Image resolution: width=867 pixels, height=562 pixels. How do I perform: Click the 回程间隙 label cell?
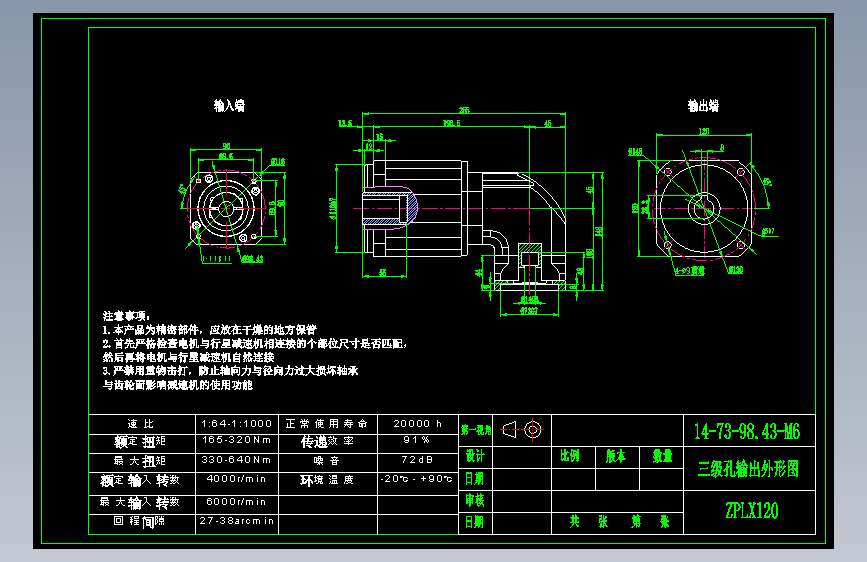pyautogui.click(x=142, y=522)
